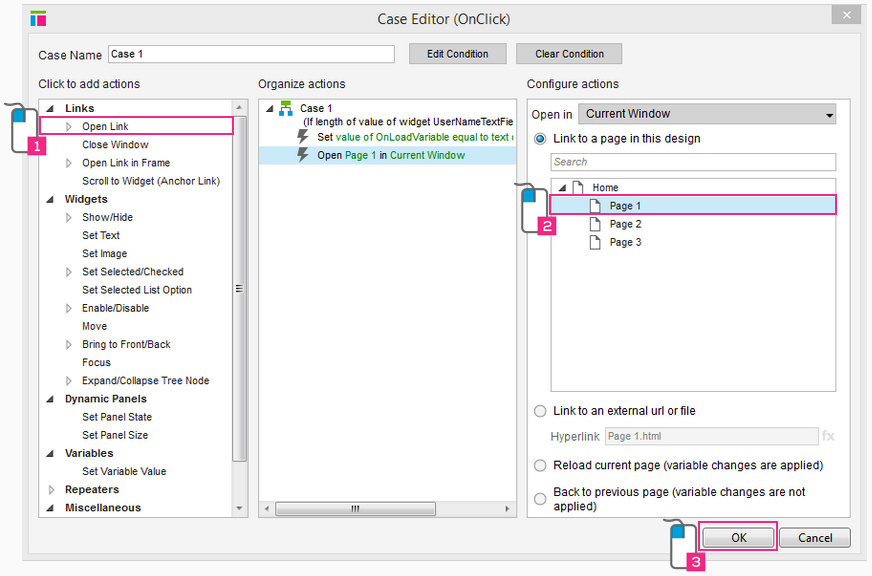Click the OK button
Viewport: 872px width, 576px height.
coord(738,537)
